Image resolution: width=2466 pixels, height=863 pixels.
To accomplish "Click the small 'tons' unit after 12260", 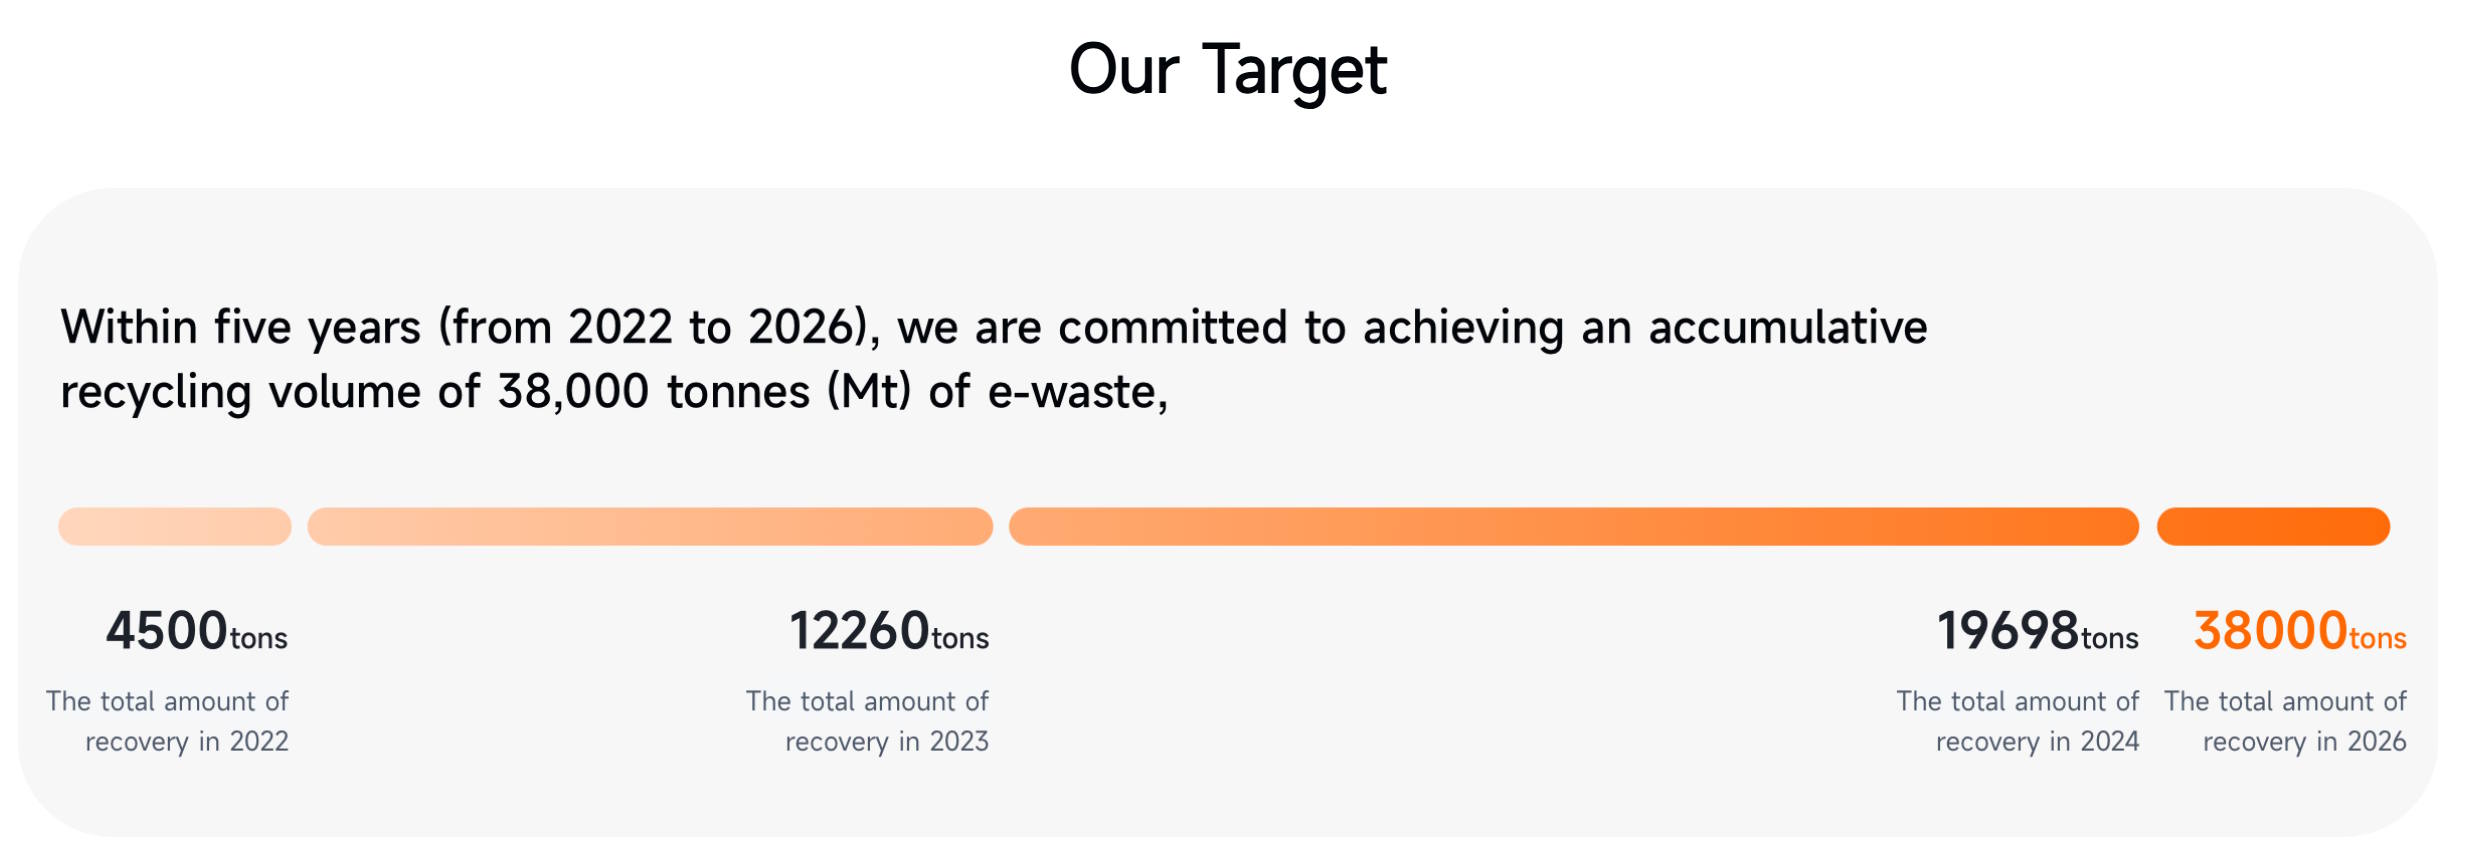I will 961,638.
